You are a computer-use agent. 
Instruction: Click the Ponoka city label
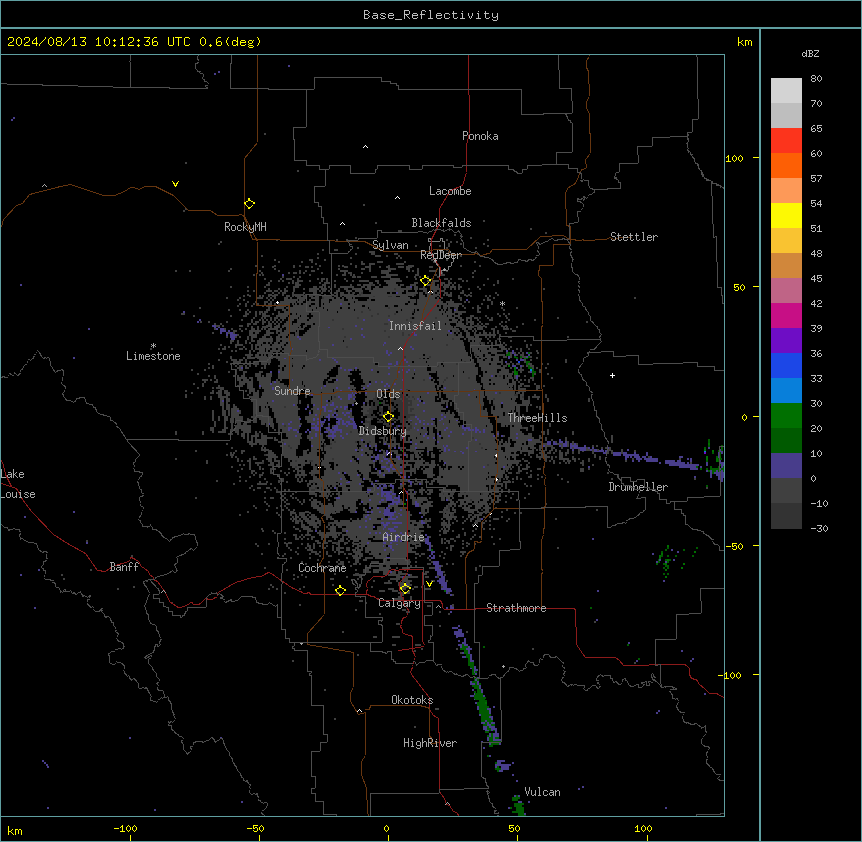pos(480,136)
